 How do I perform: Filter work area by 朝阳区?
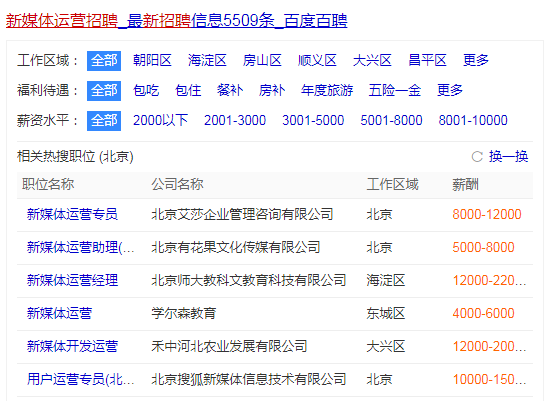152,61
